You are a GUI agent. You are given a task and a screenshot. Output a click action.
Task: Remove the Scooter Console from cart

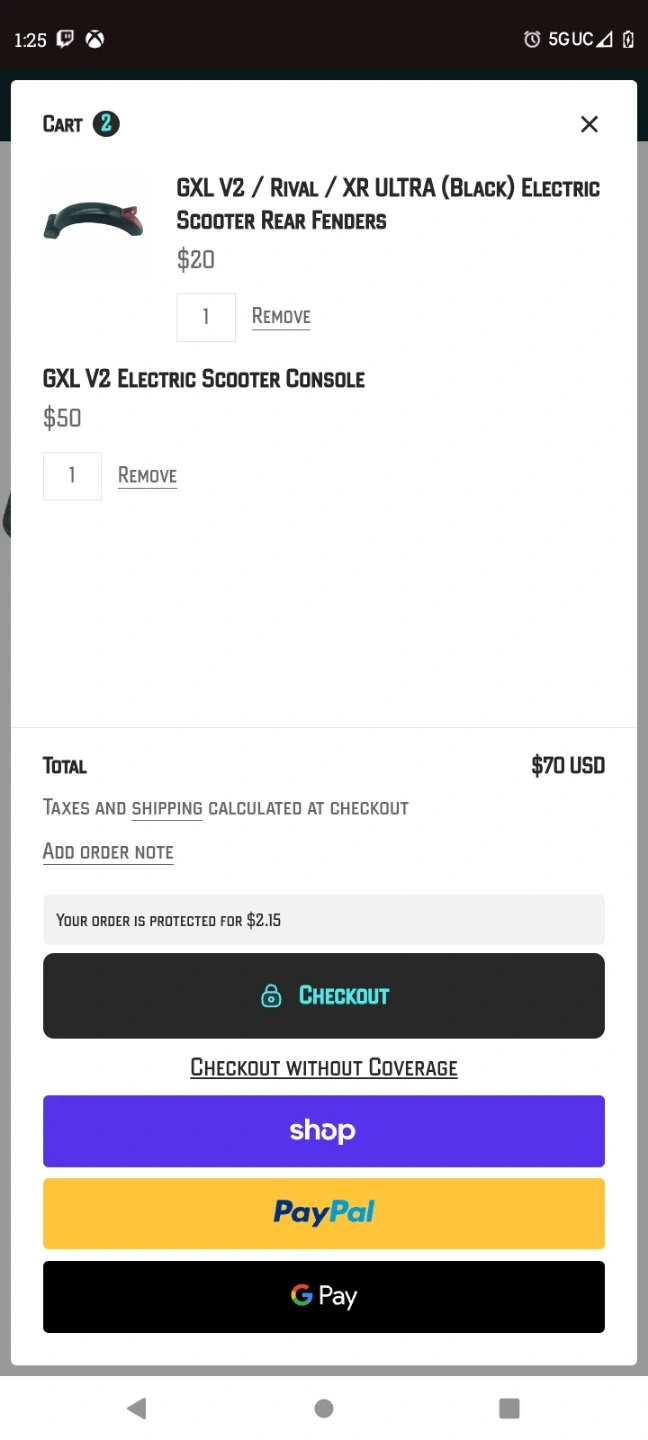[x=147, y=476]
